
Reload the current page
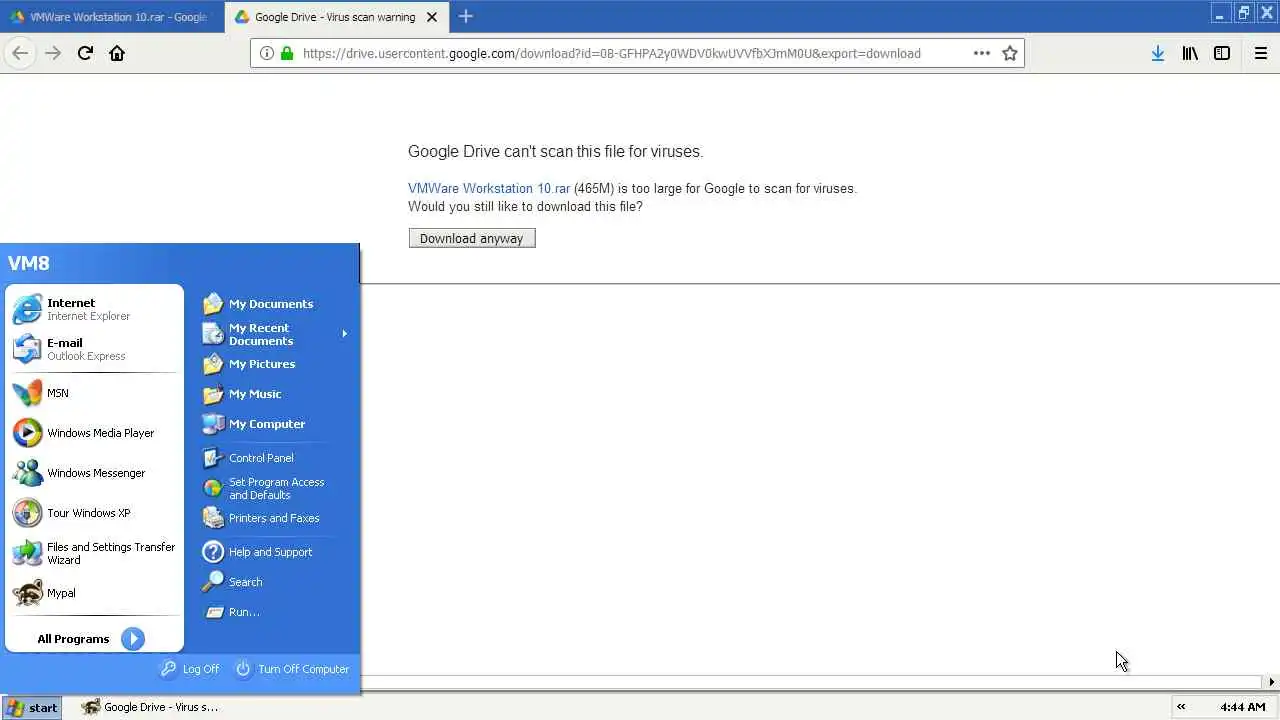(85, 53)
